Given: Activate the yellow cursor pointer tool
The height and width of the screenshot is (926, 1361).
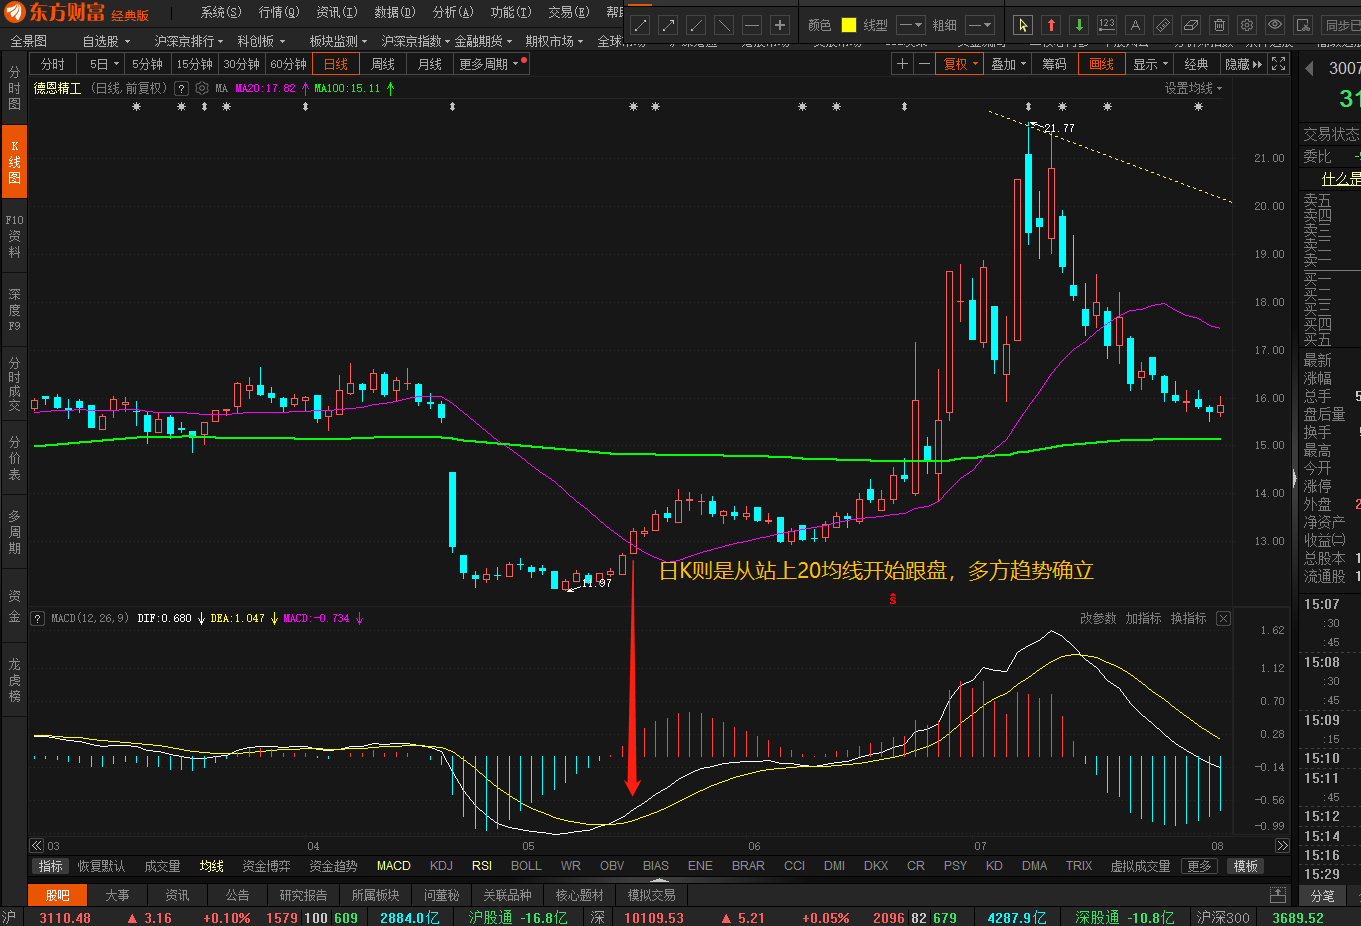Looking at the screenshot, I should [1023, 25].
